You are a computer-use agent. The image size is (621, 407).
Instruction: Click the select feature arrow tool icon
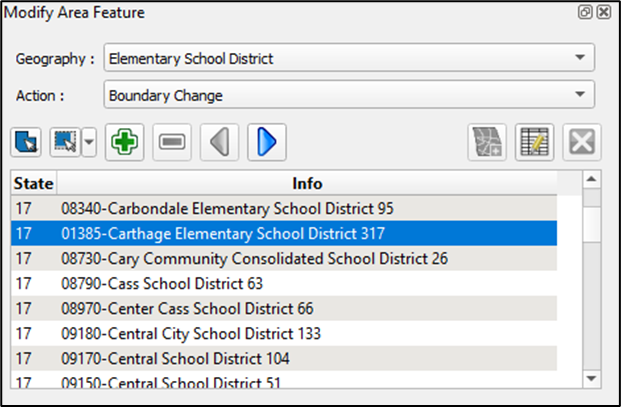26,143
